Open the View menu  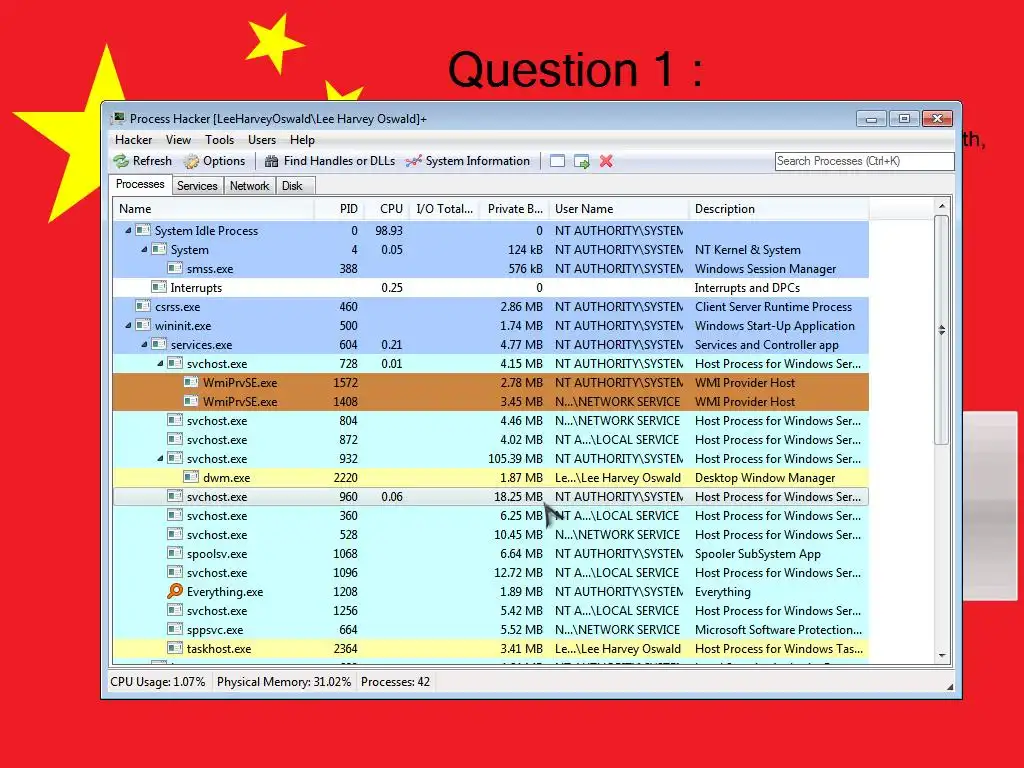coord(178,140)
